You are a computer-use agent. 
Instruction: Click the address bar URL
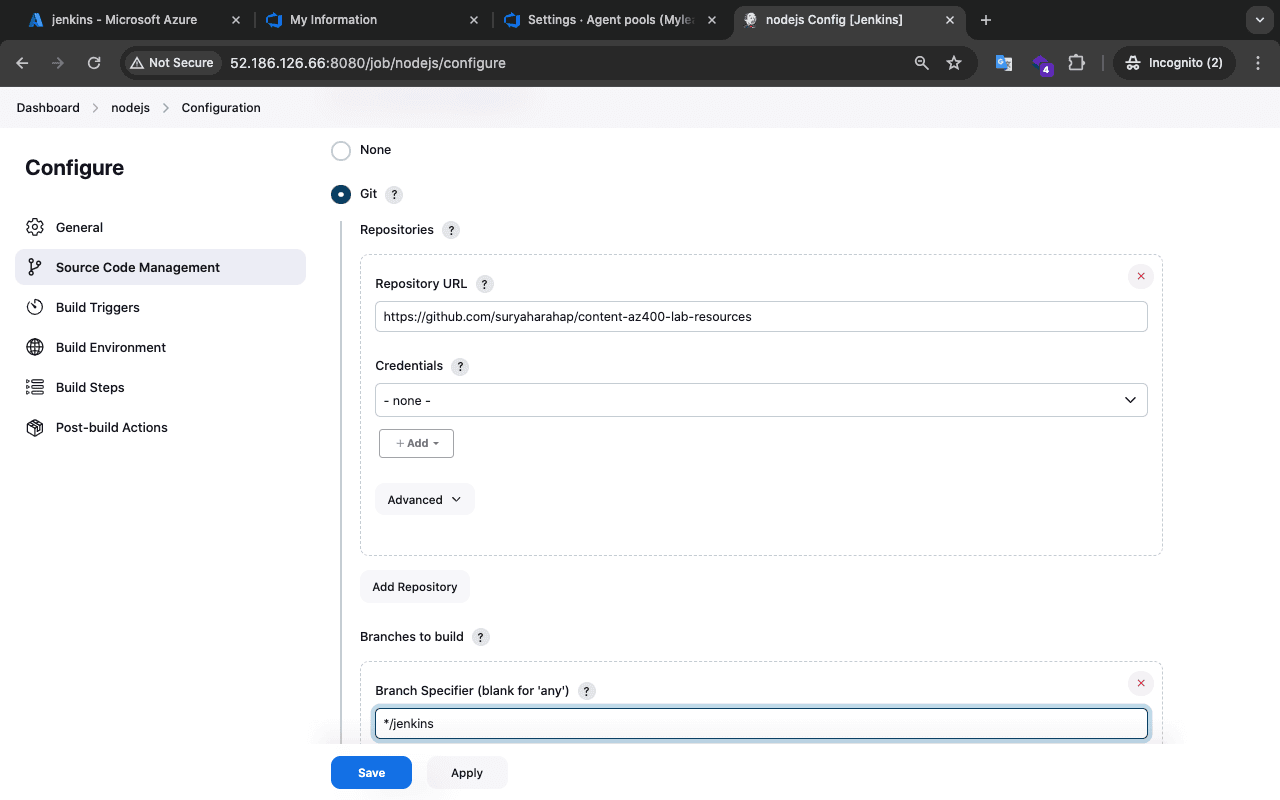tap(368, 63)
